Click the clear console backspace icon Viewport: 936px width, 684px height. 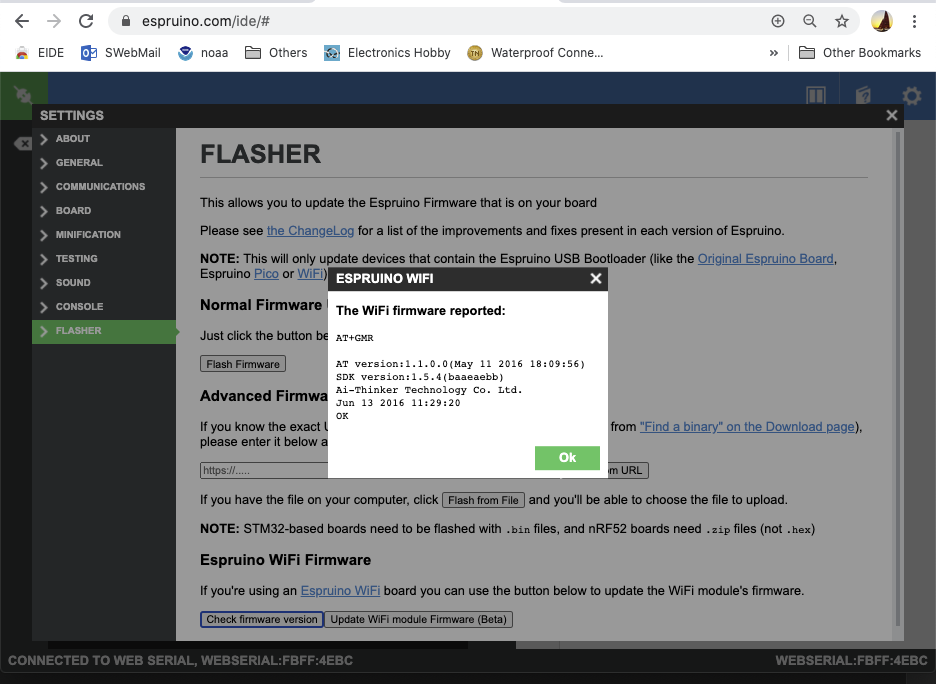click(23, 143)
